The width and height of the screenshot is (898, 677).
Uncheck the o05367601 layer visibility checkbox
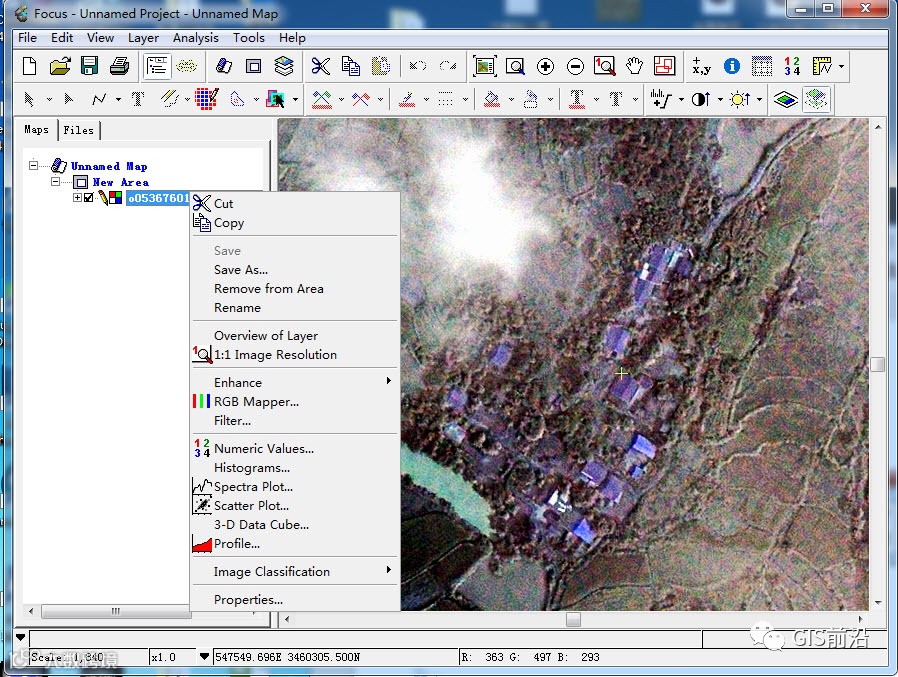click(x=89, y=198)
